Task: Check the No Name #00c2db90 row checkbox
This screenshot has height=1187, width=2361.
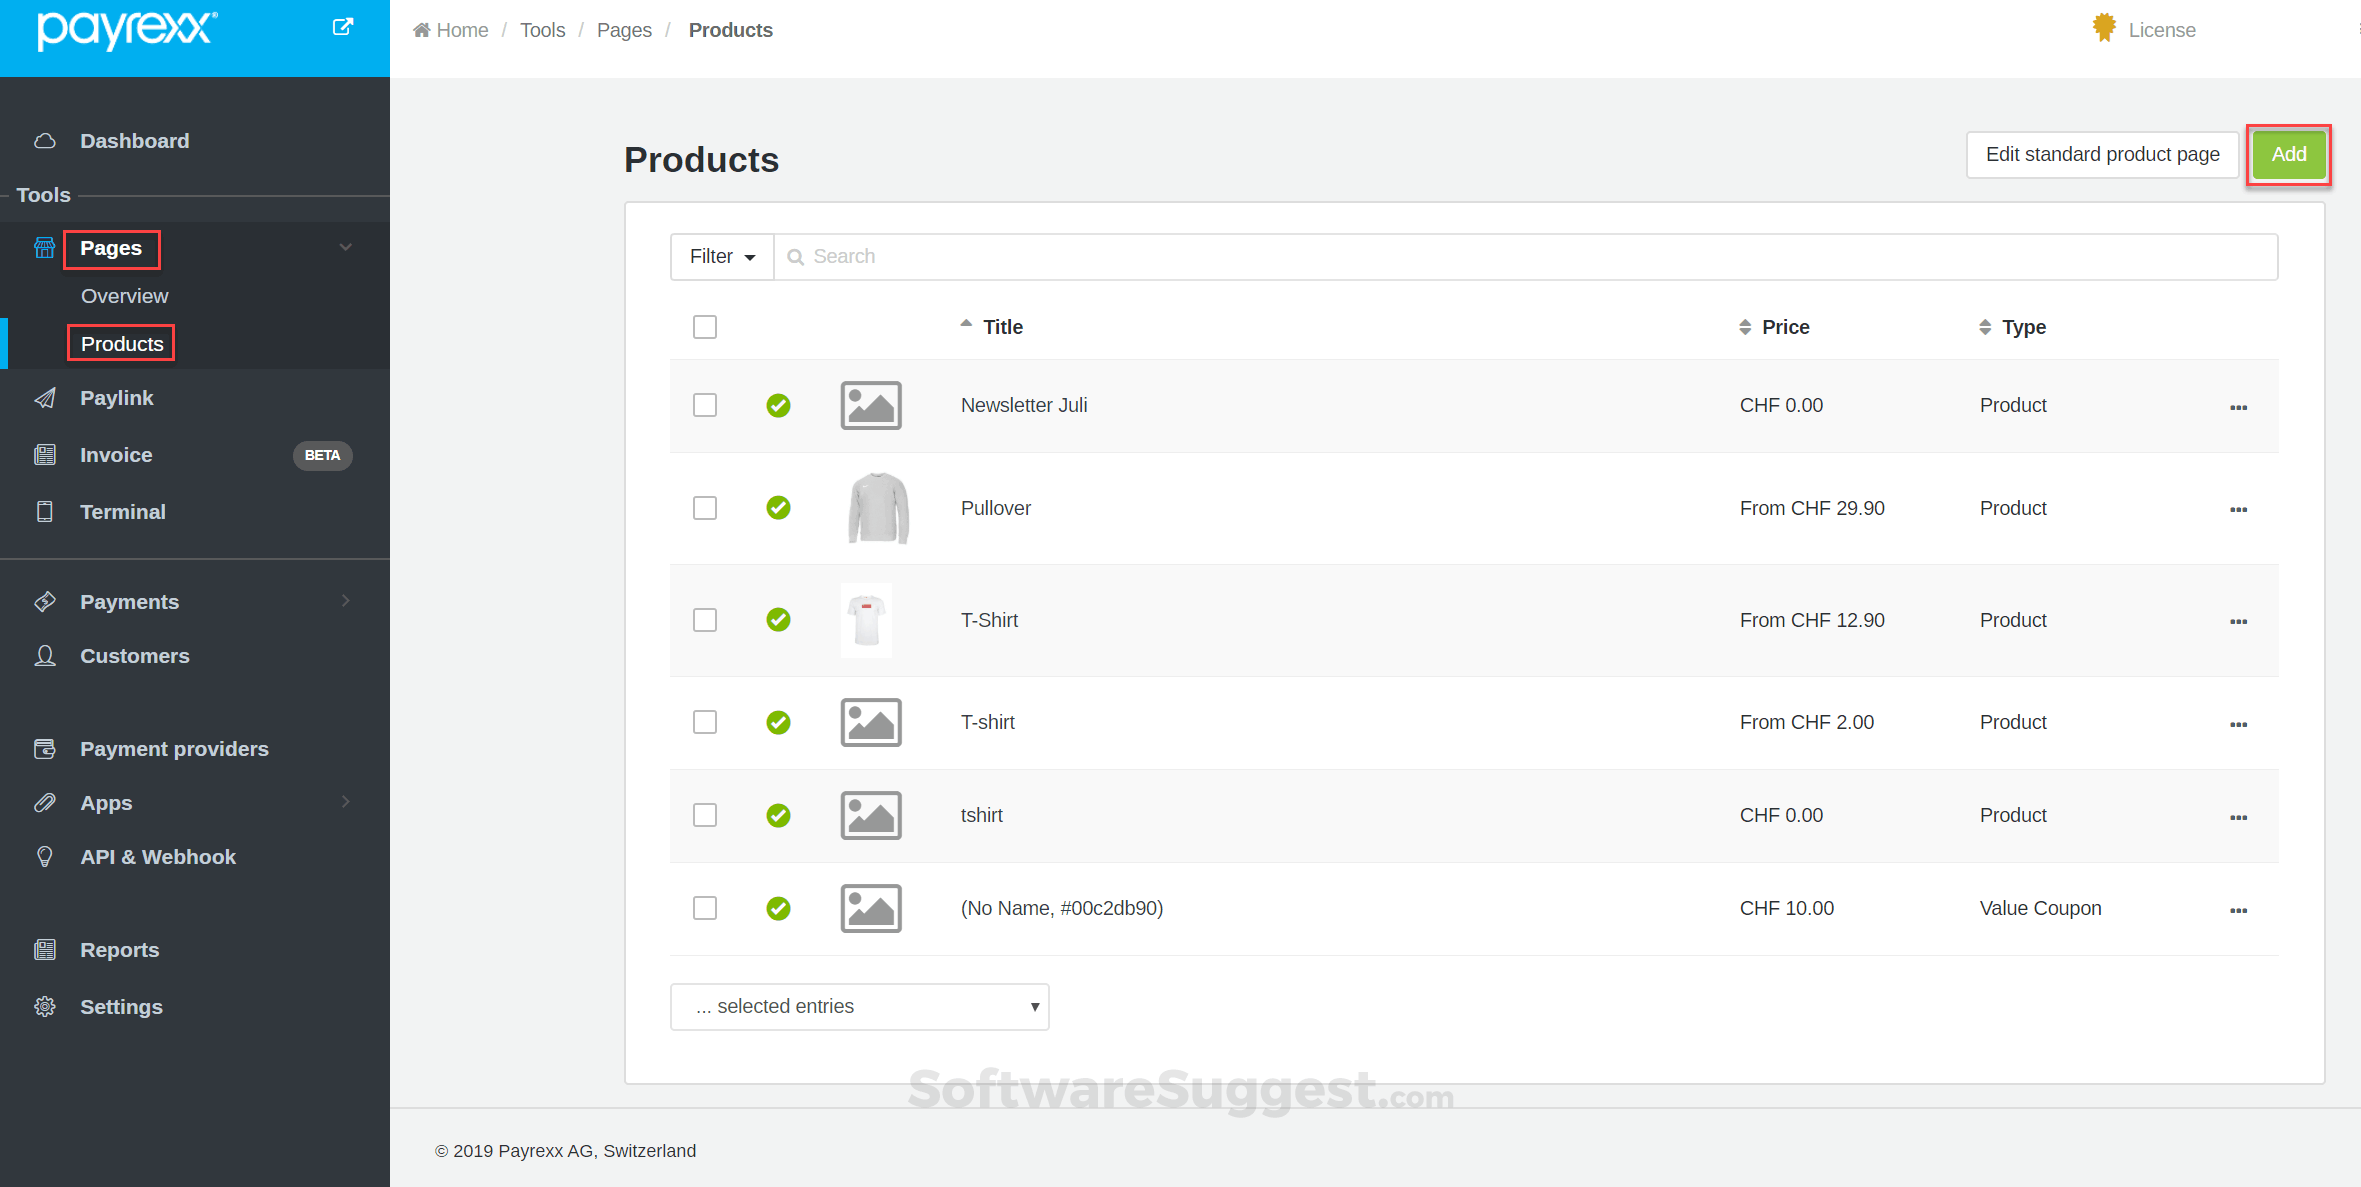Action: click(705, 908)
